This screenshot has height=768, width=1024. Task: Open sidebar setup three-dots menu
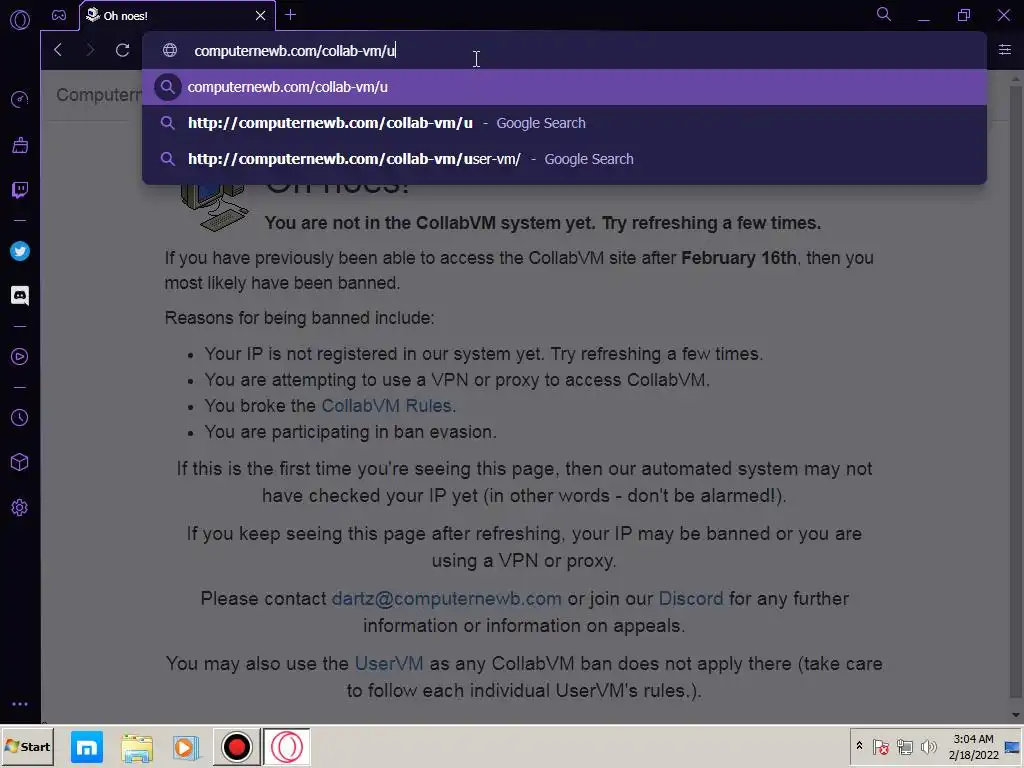[x=20, y=704]
